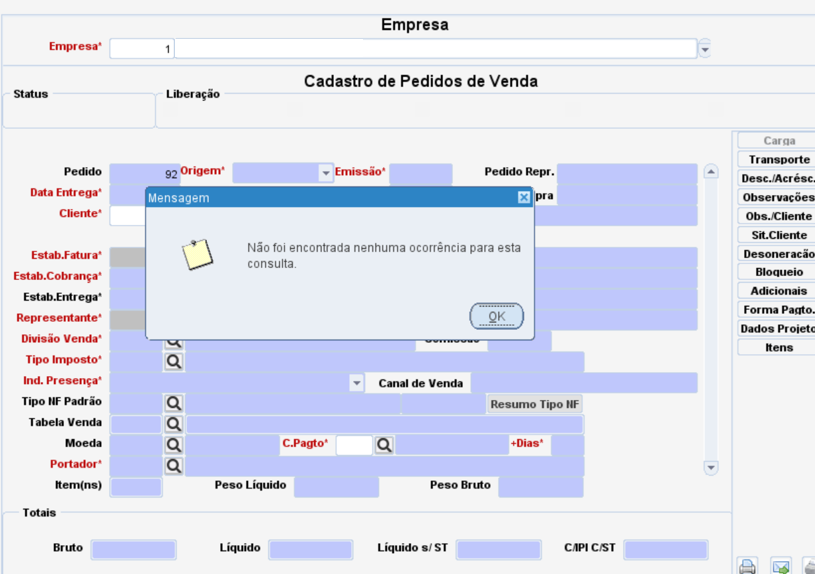Viewport: 815px width, 574px height.
Task: Click the Tipo Imposto search magnifier icon
Action: 174,361
